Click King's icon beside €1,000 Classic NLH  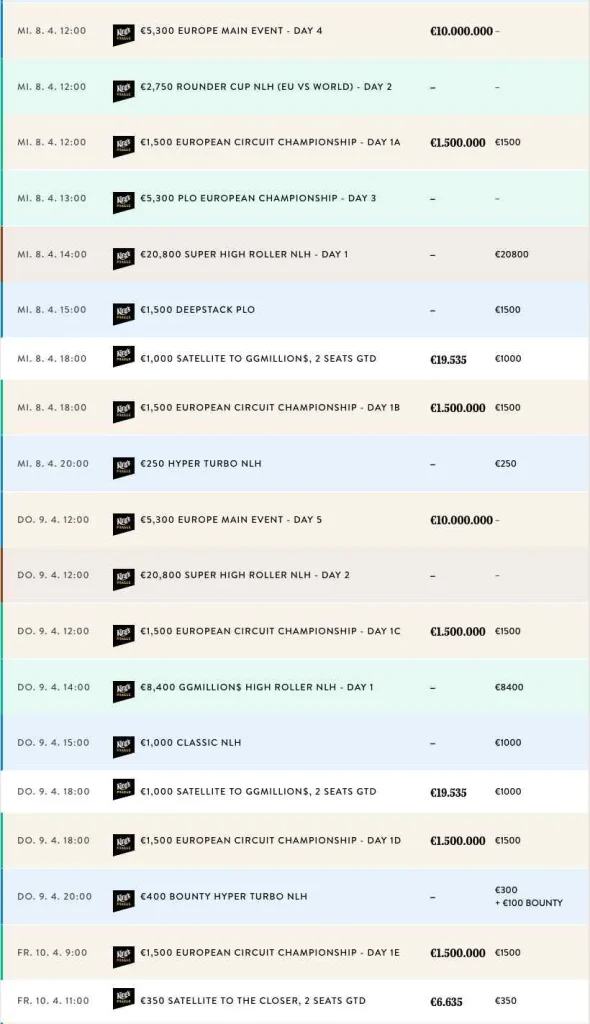[x=123, y=746]
